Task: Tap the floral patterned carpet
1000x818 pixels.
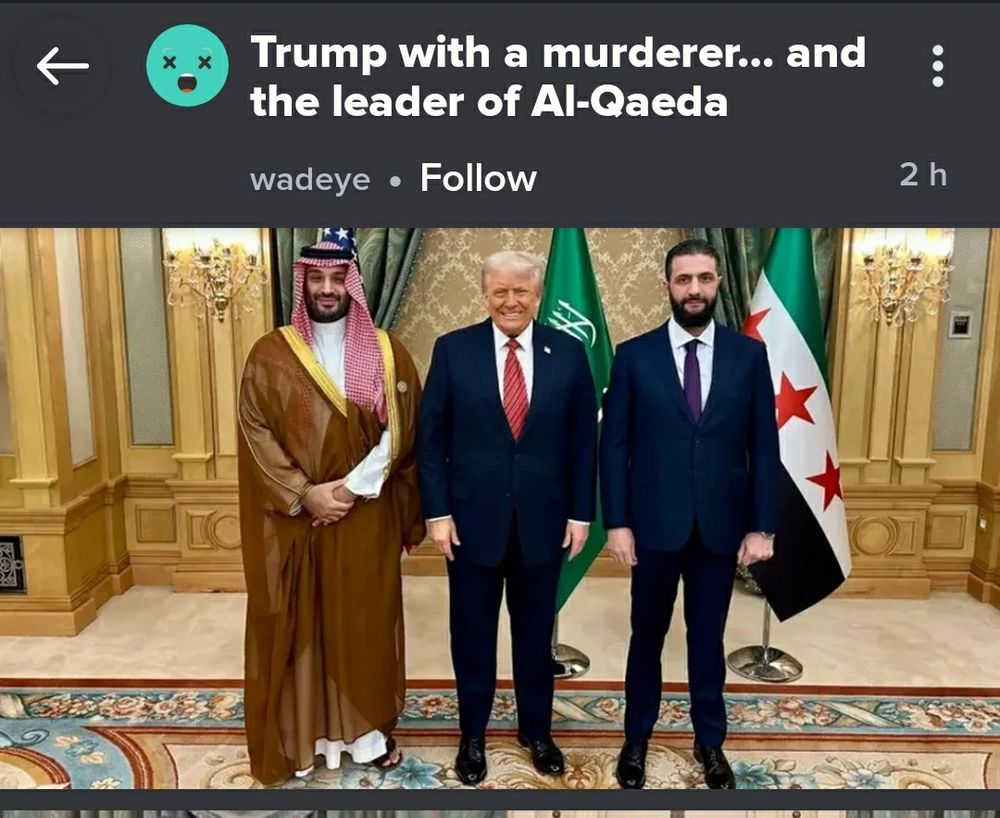Action: click(x=500, y=740)
